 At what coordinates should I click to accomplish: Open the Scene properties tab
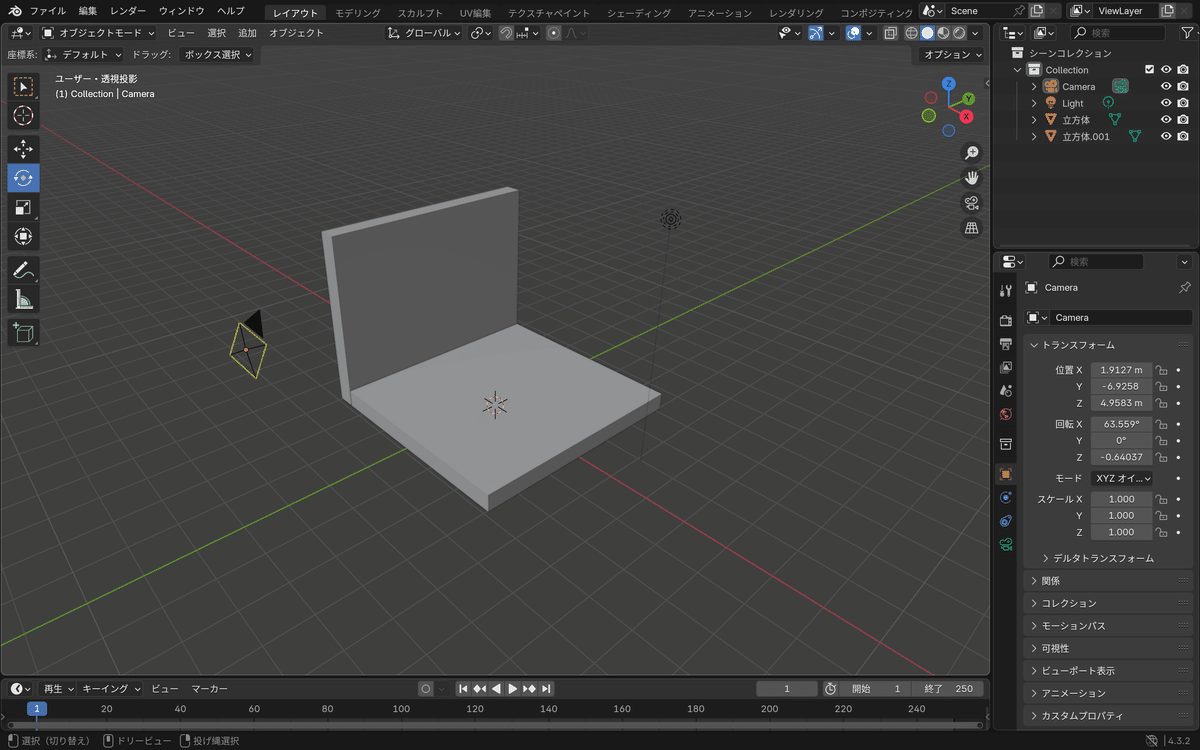tap(1006, 390)
